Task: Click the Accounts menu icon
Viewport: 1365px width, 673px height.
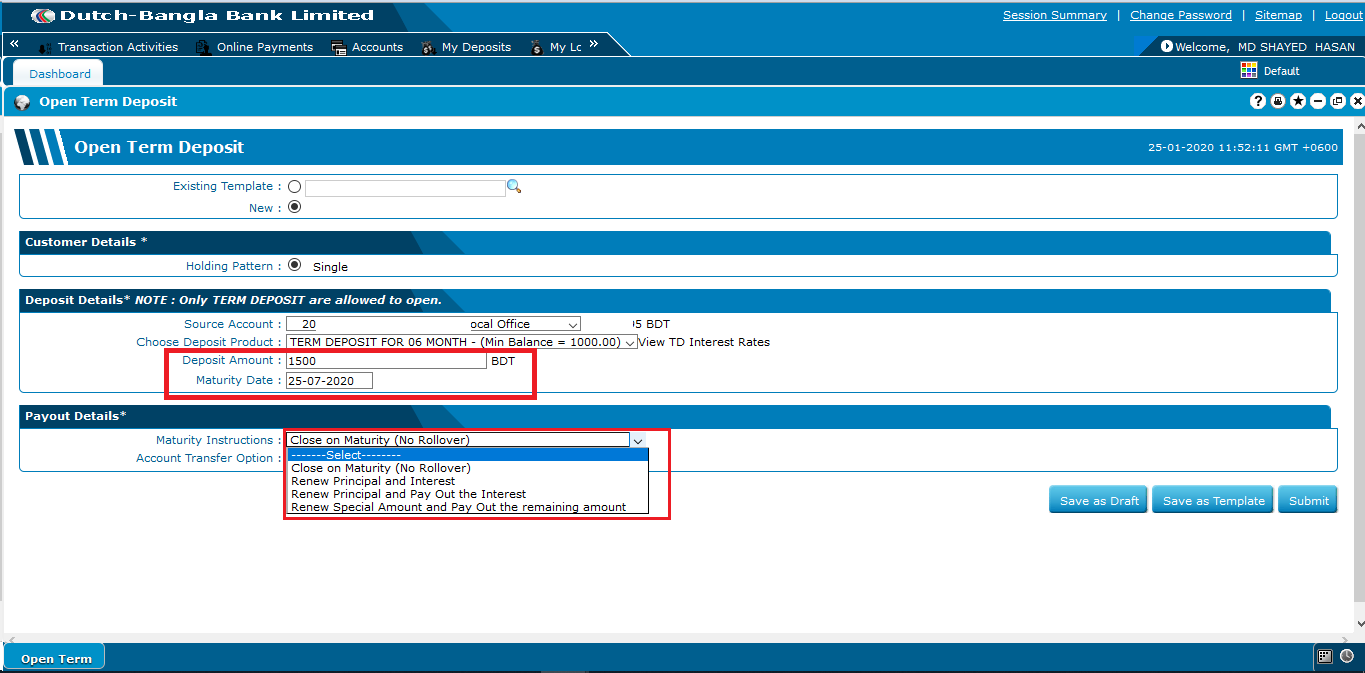Action: [339, 47]
